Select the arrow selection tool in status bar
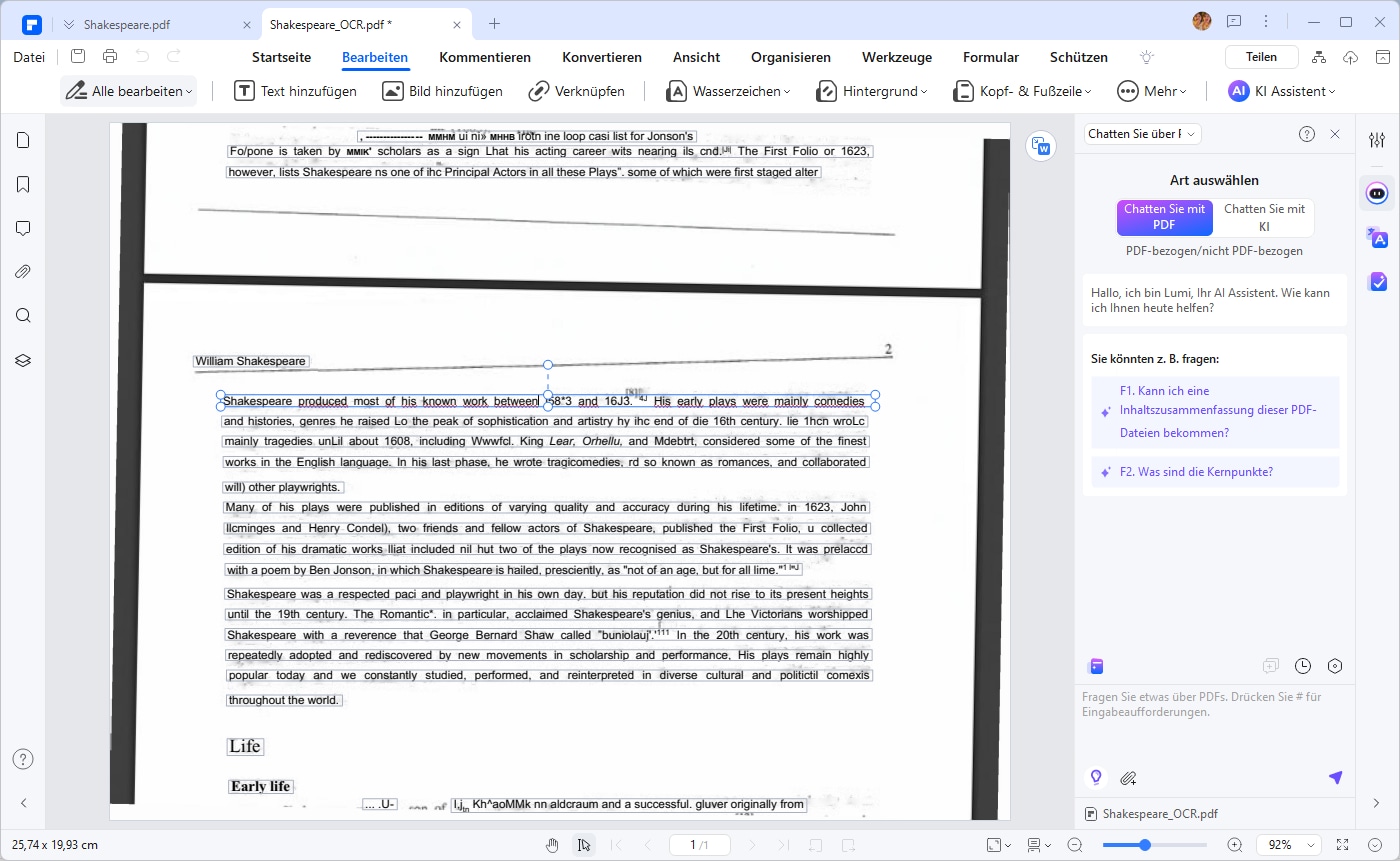This screenshot has width=1400, height=861. click(584, 845)
